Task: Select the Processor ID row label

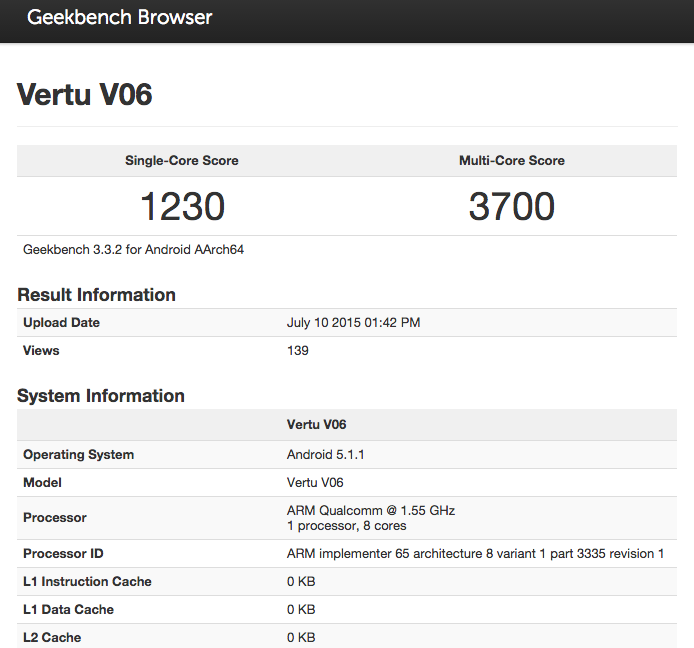Action: pos(63,554)
